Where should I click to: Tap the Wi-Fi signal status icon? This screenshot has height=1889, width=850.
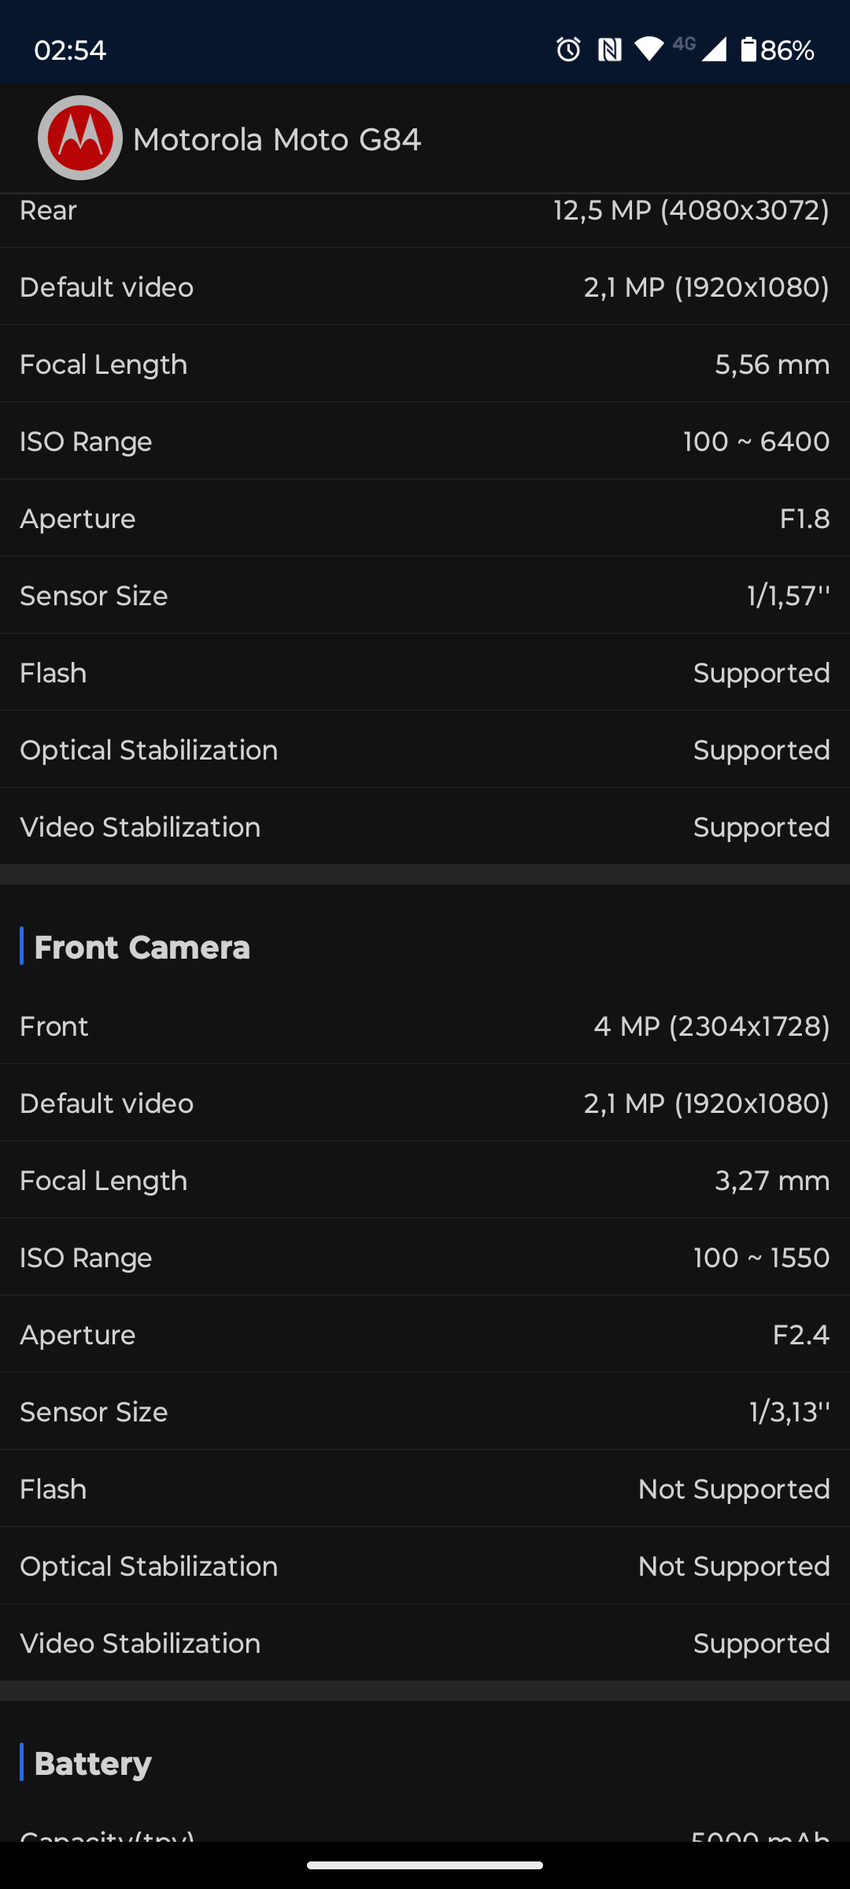649,49
